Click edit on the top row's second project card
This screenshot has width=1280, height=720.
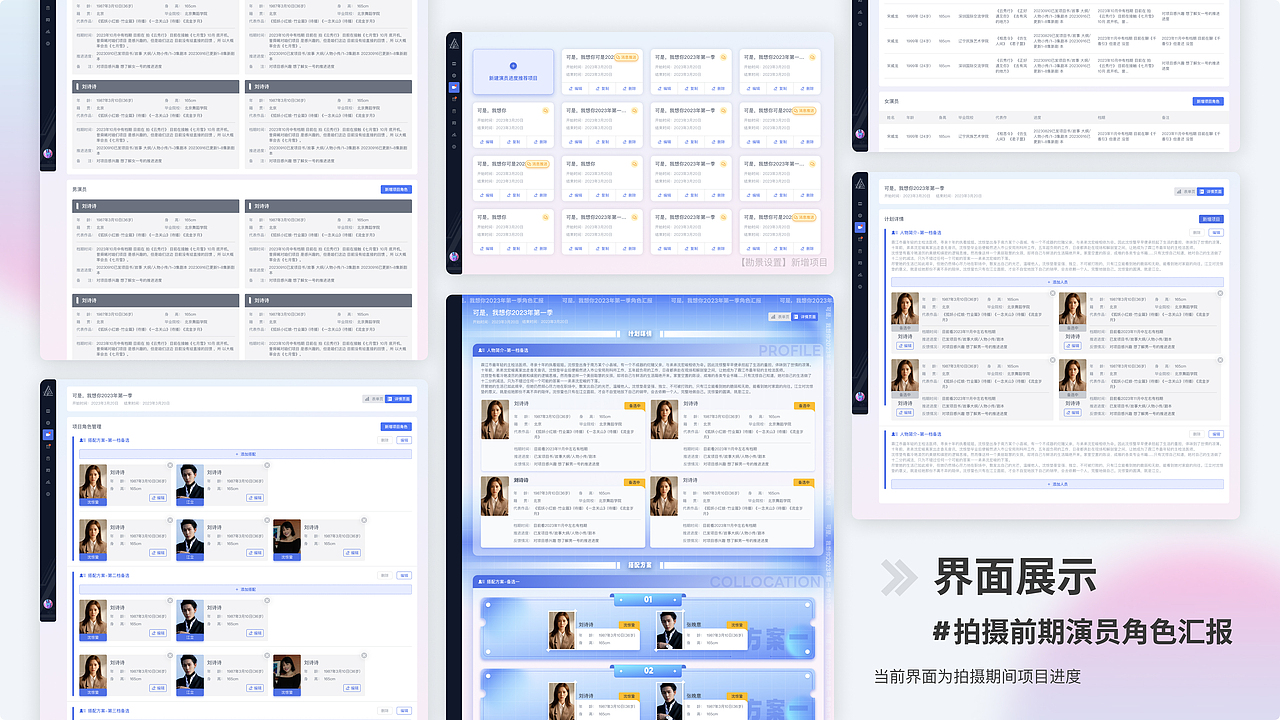pyautogui.click(x=575, y=89)
